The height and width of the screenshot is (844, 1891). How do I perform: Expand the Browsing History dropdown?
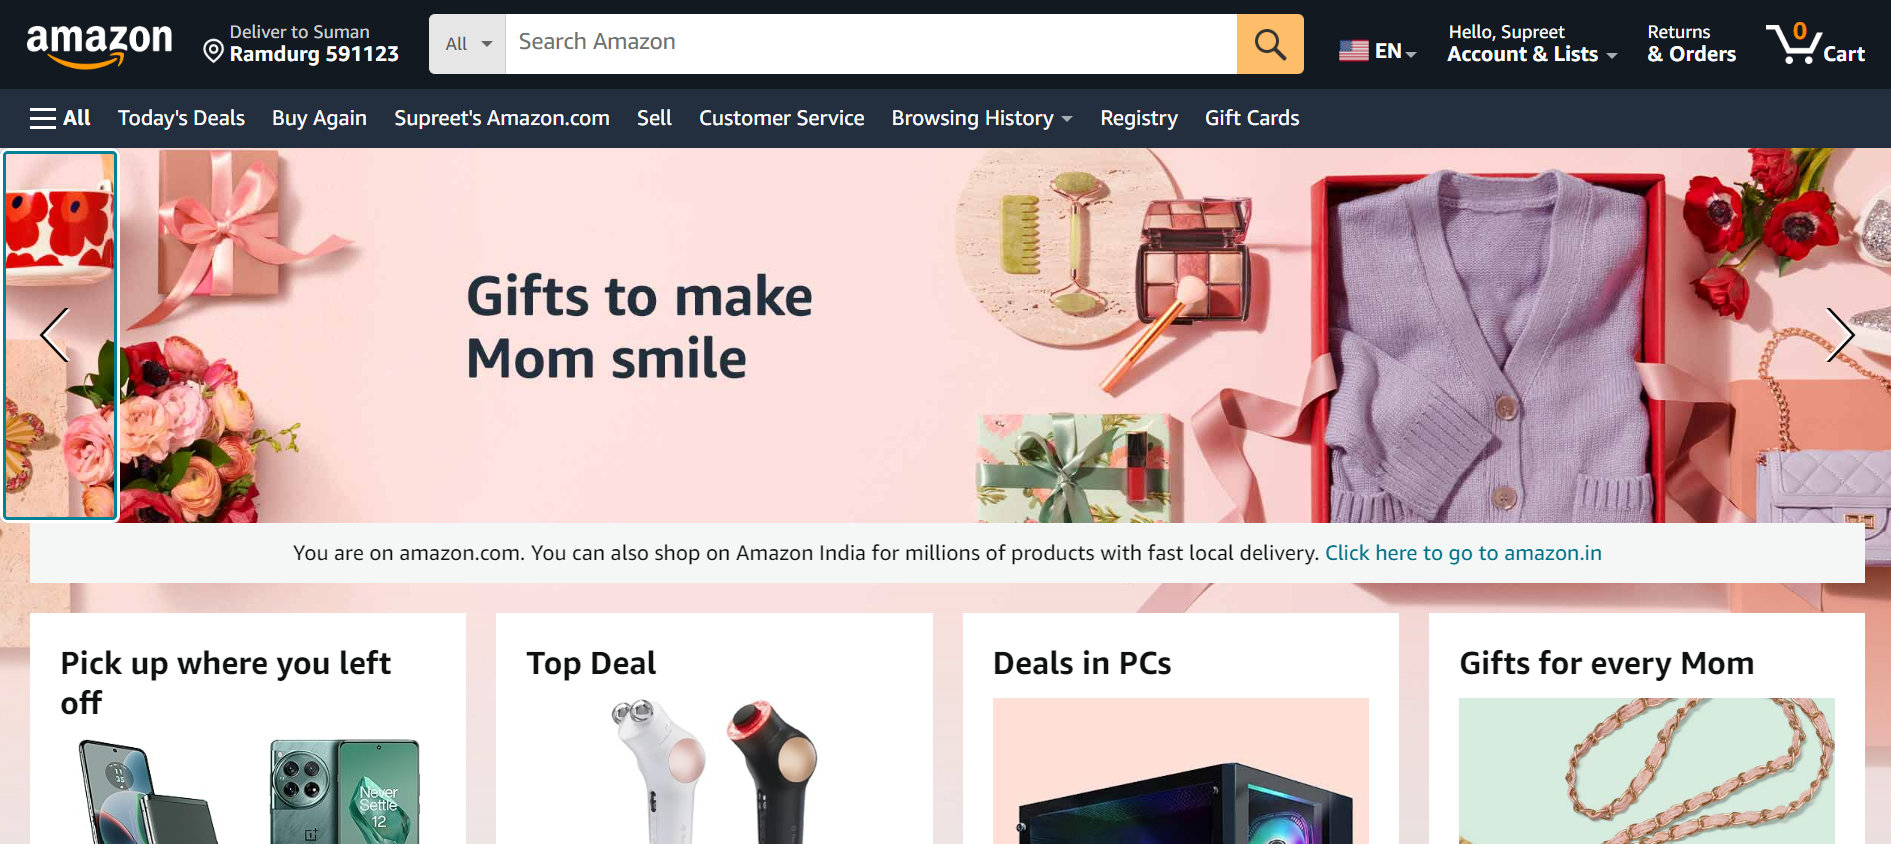982,118
